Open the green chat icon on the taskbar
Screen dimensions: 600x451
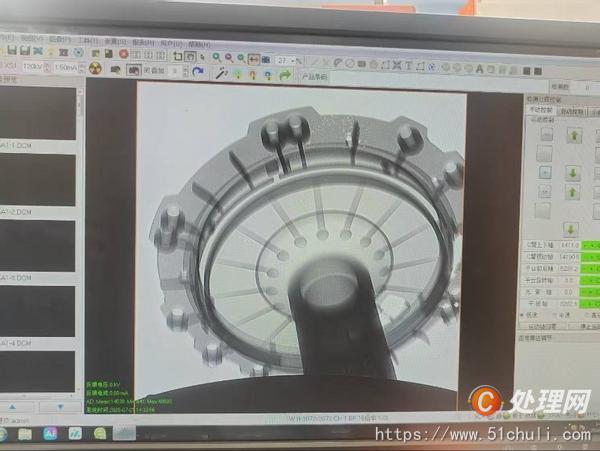click(x=100, y=433)
